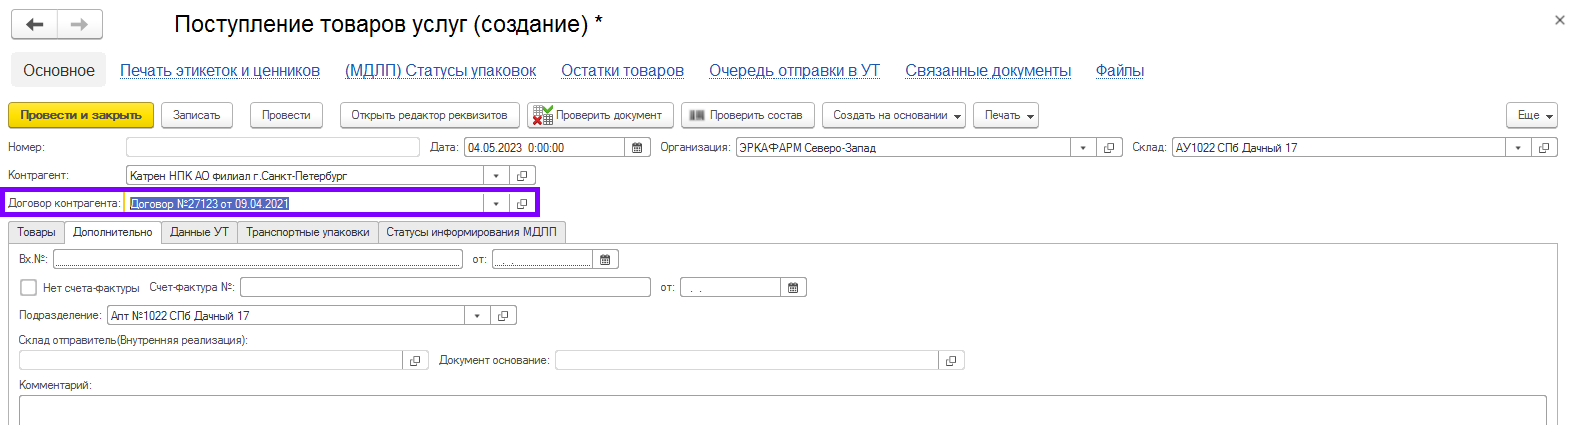Image resolution: width=1575 pixels, height=425 pixels.
Task: Open calendar picker for document date
Action: 637,148
